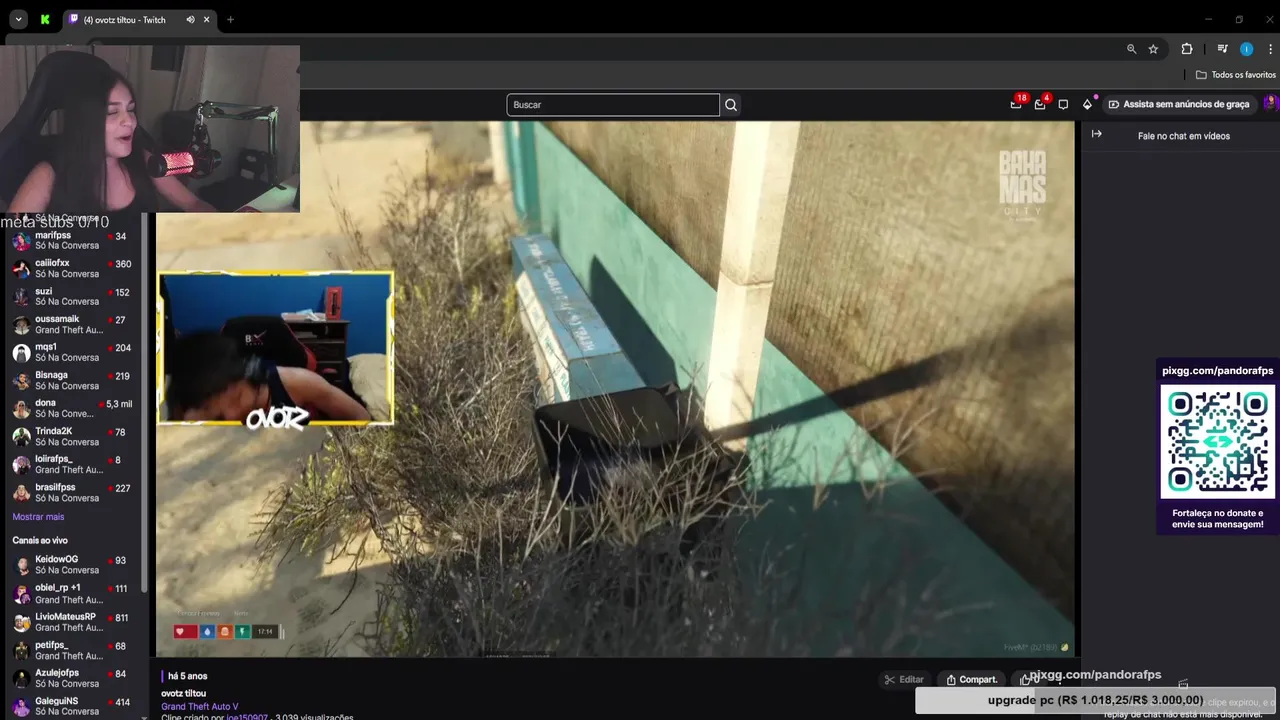Viewport: 1280px width, 720px height.
Task: Click Assista sem anúncios de graça button
Action: (x=1179, y=104)
